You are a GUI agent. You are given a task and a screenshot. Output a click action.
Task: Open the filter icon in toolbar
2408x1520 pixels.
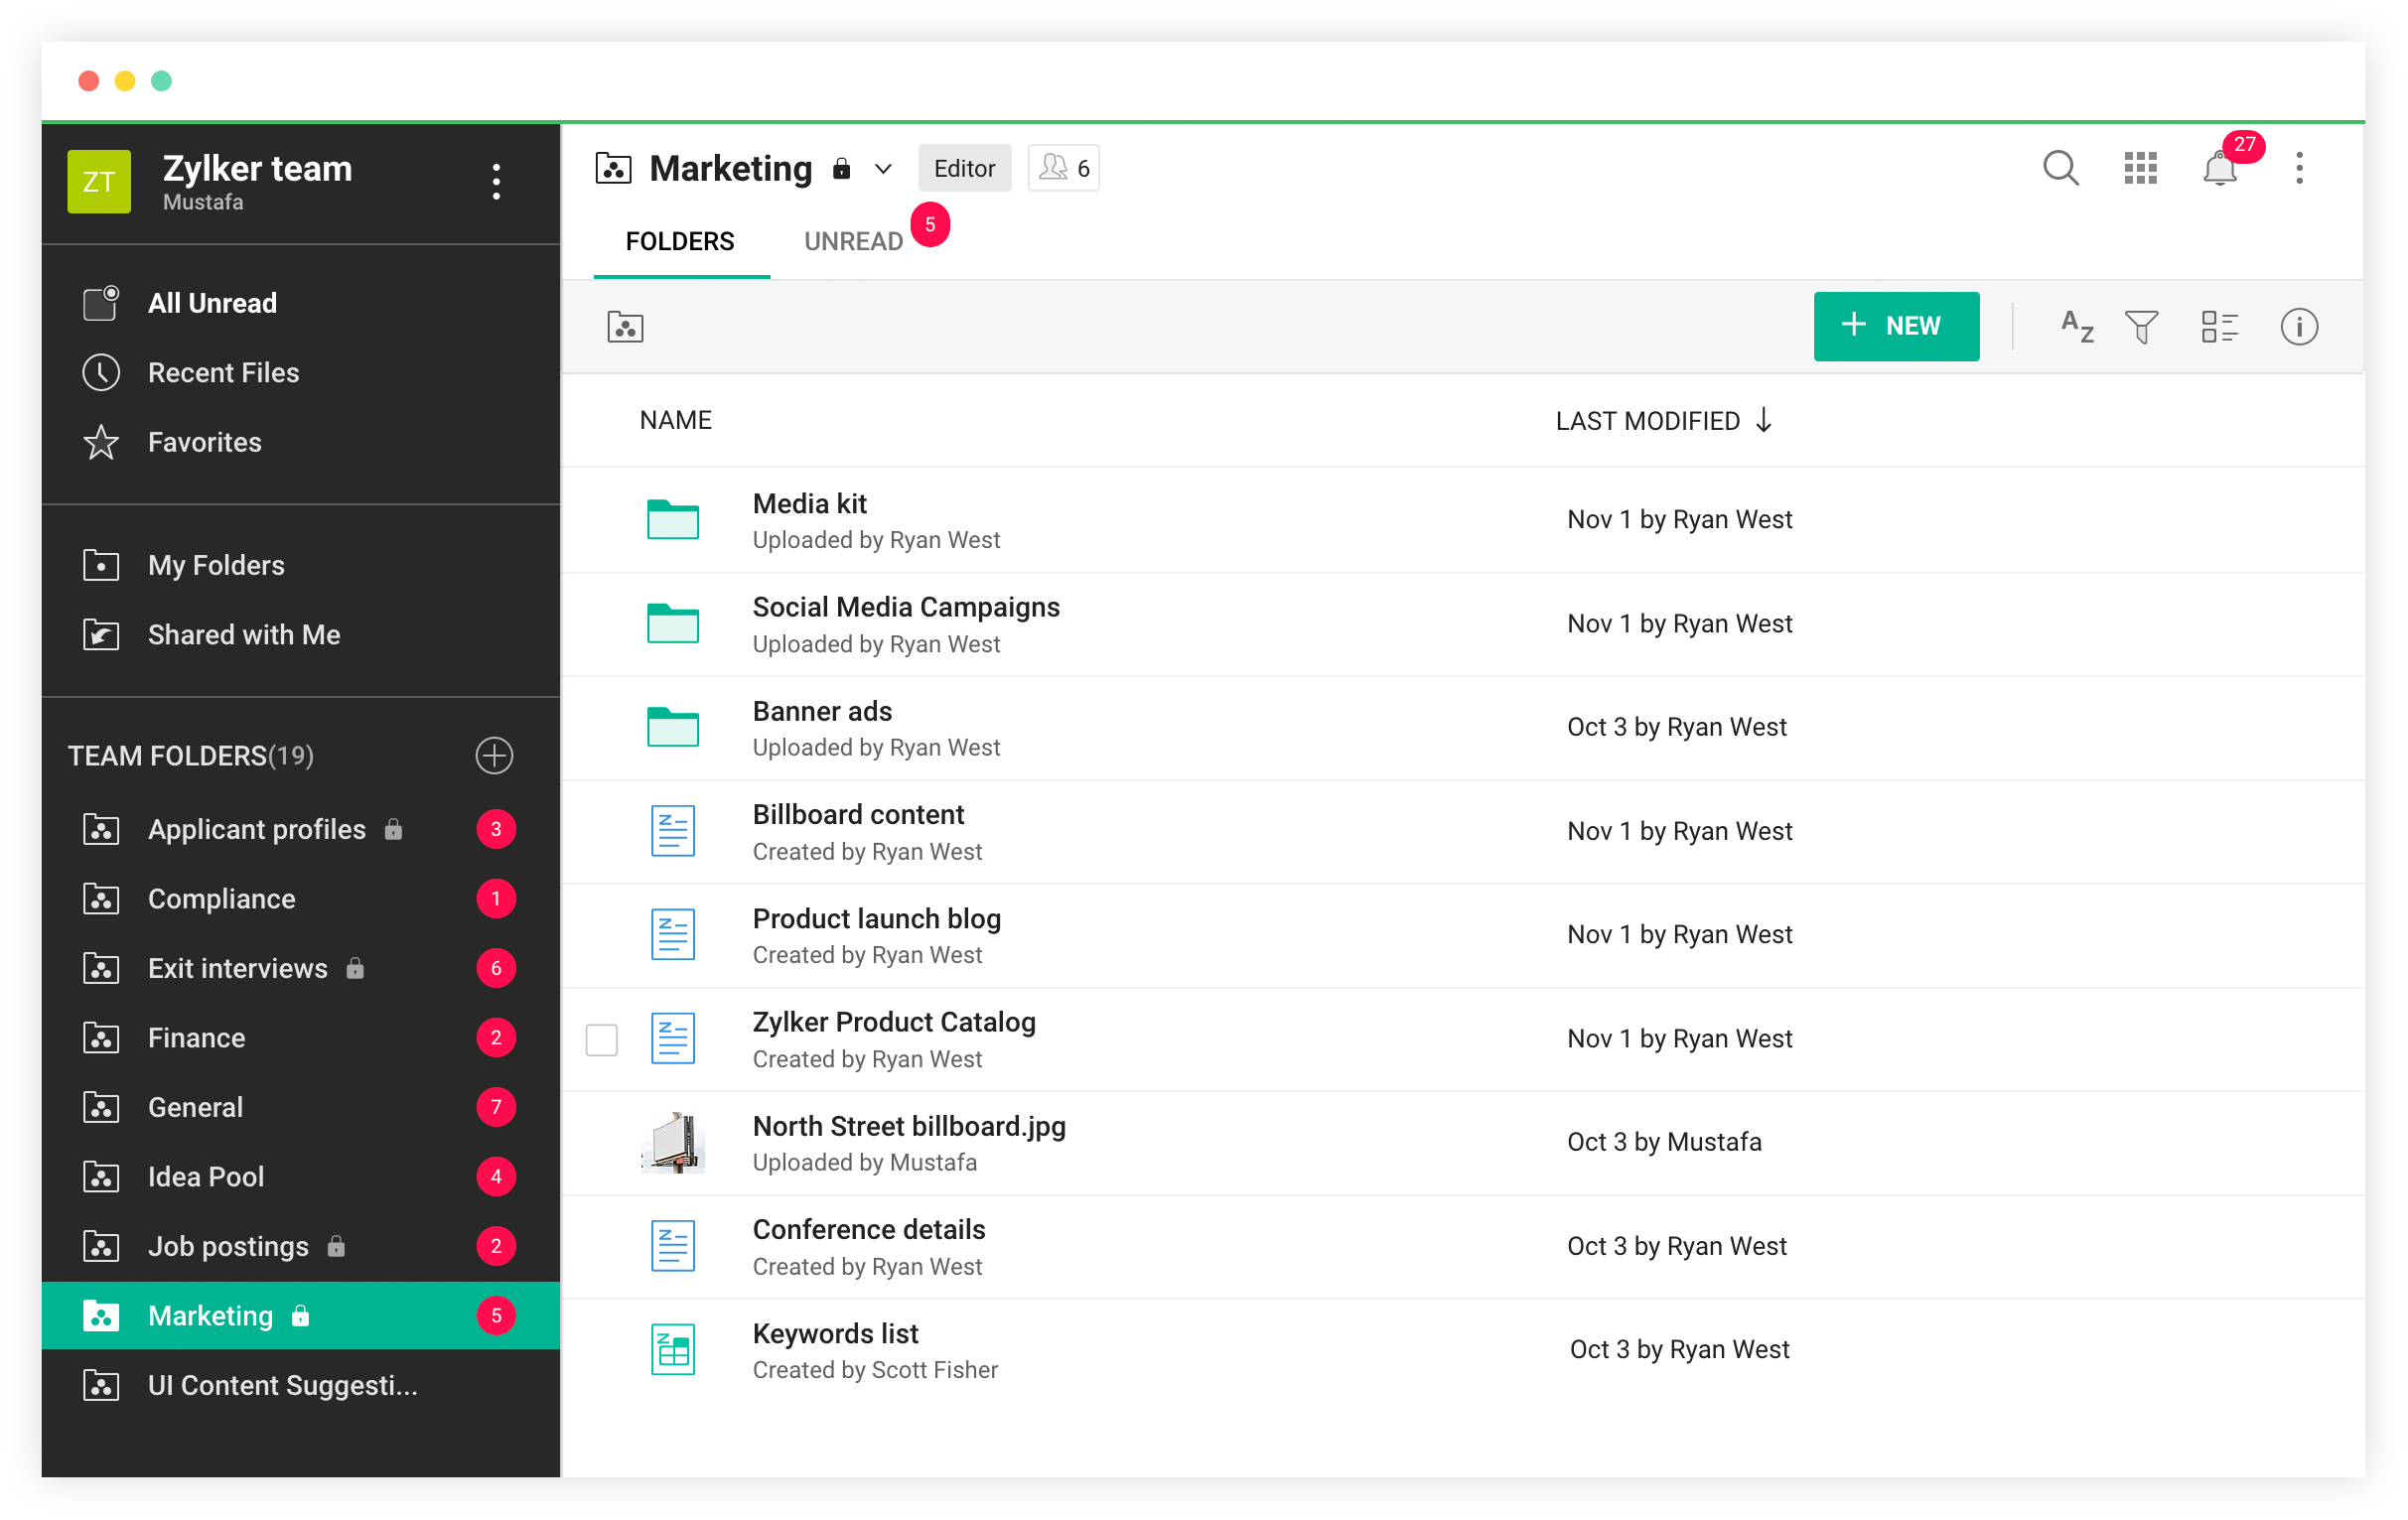(2145, 324)
